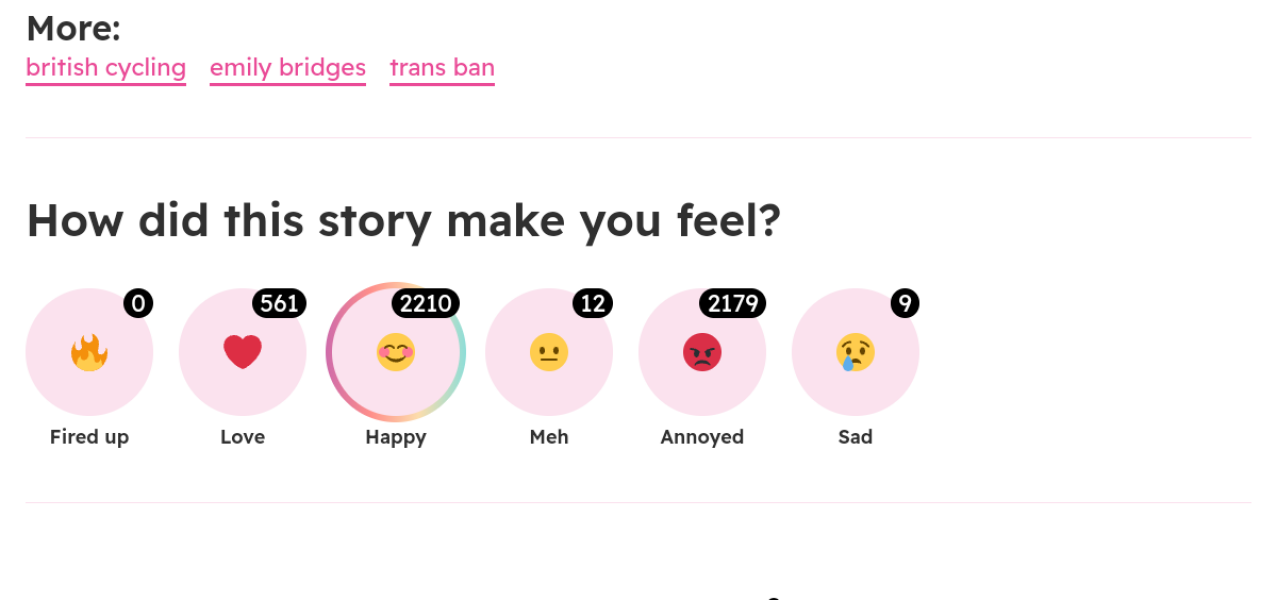
Task: Click the "Sad" text label
Action: (x=855, y=437)
